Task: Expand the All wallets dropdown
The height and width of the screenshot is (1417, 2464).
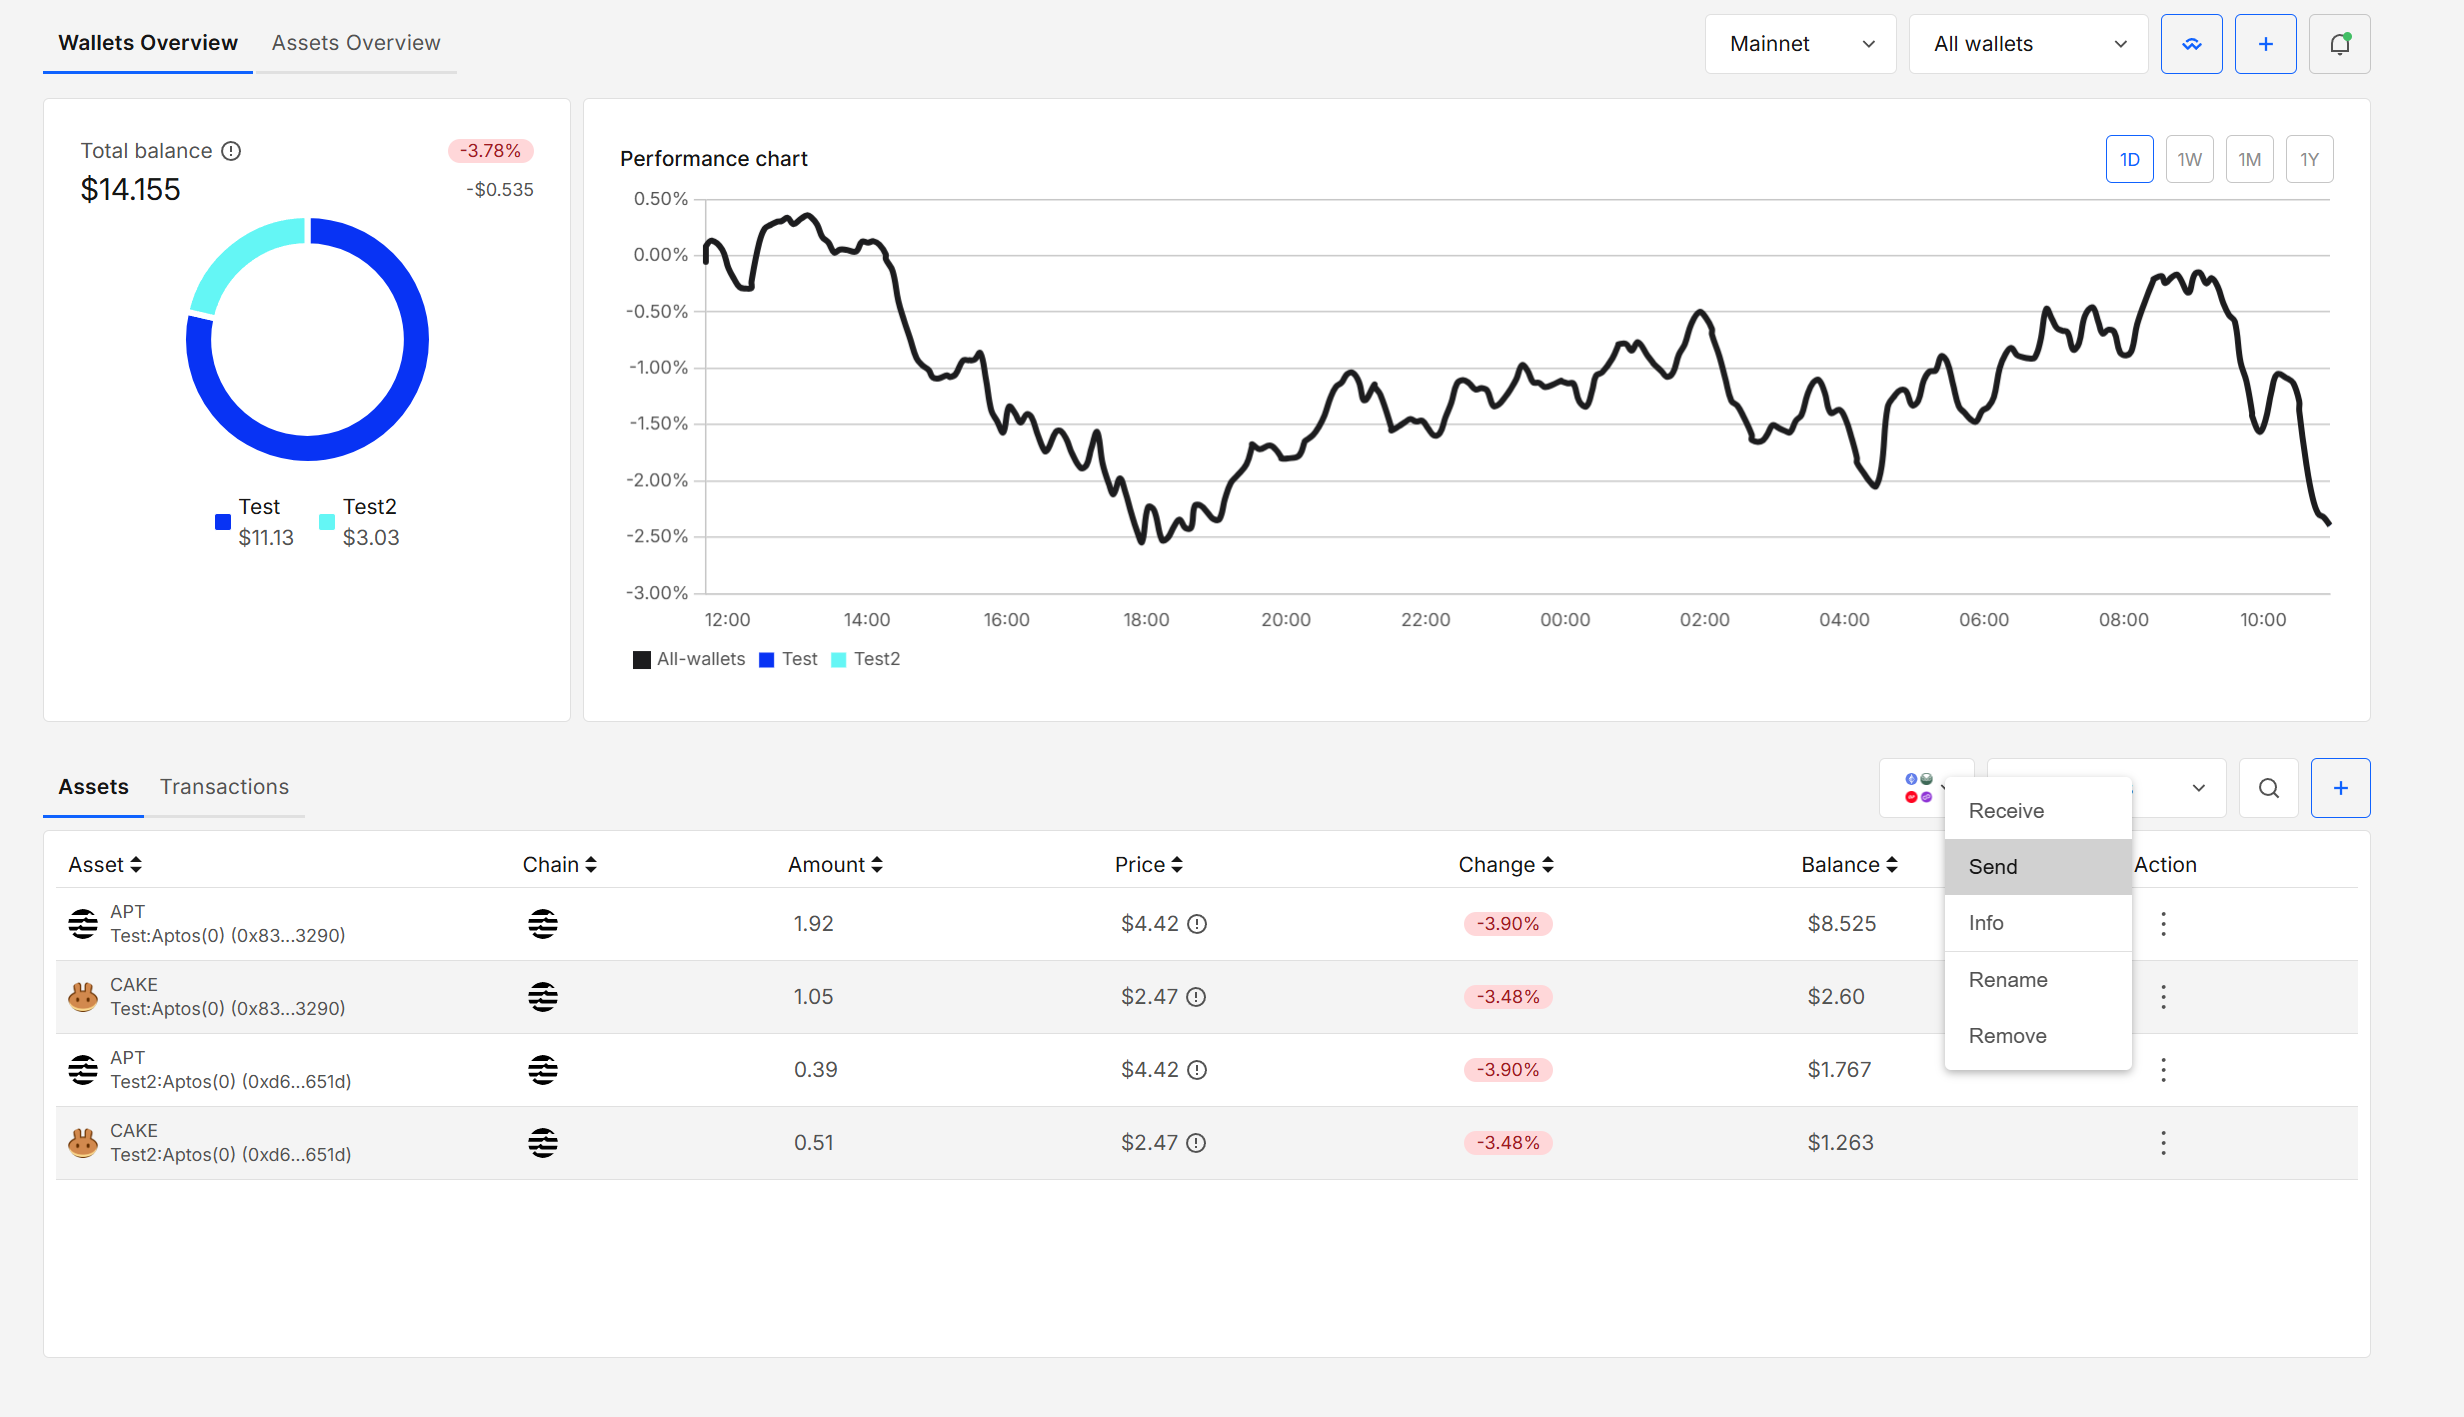Action: [x=2028, y=44]
